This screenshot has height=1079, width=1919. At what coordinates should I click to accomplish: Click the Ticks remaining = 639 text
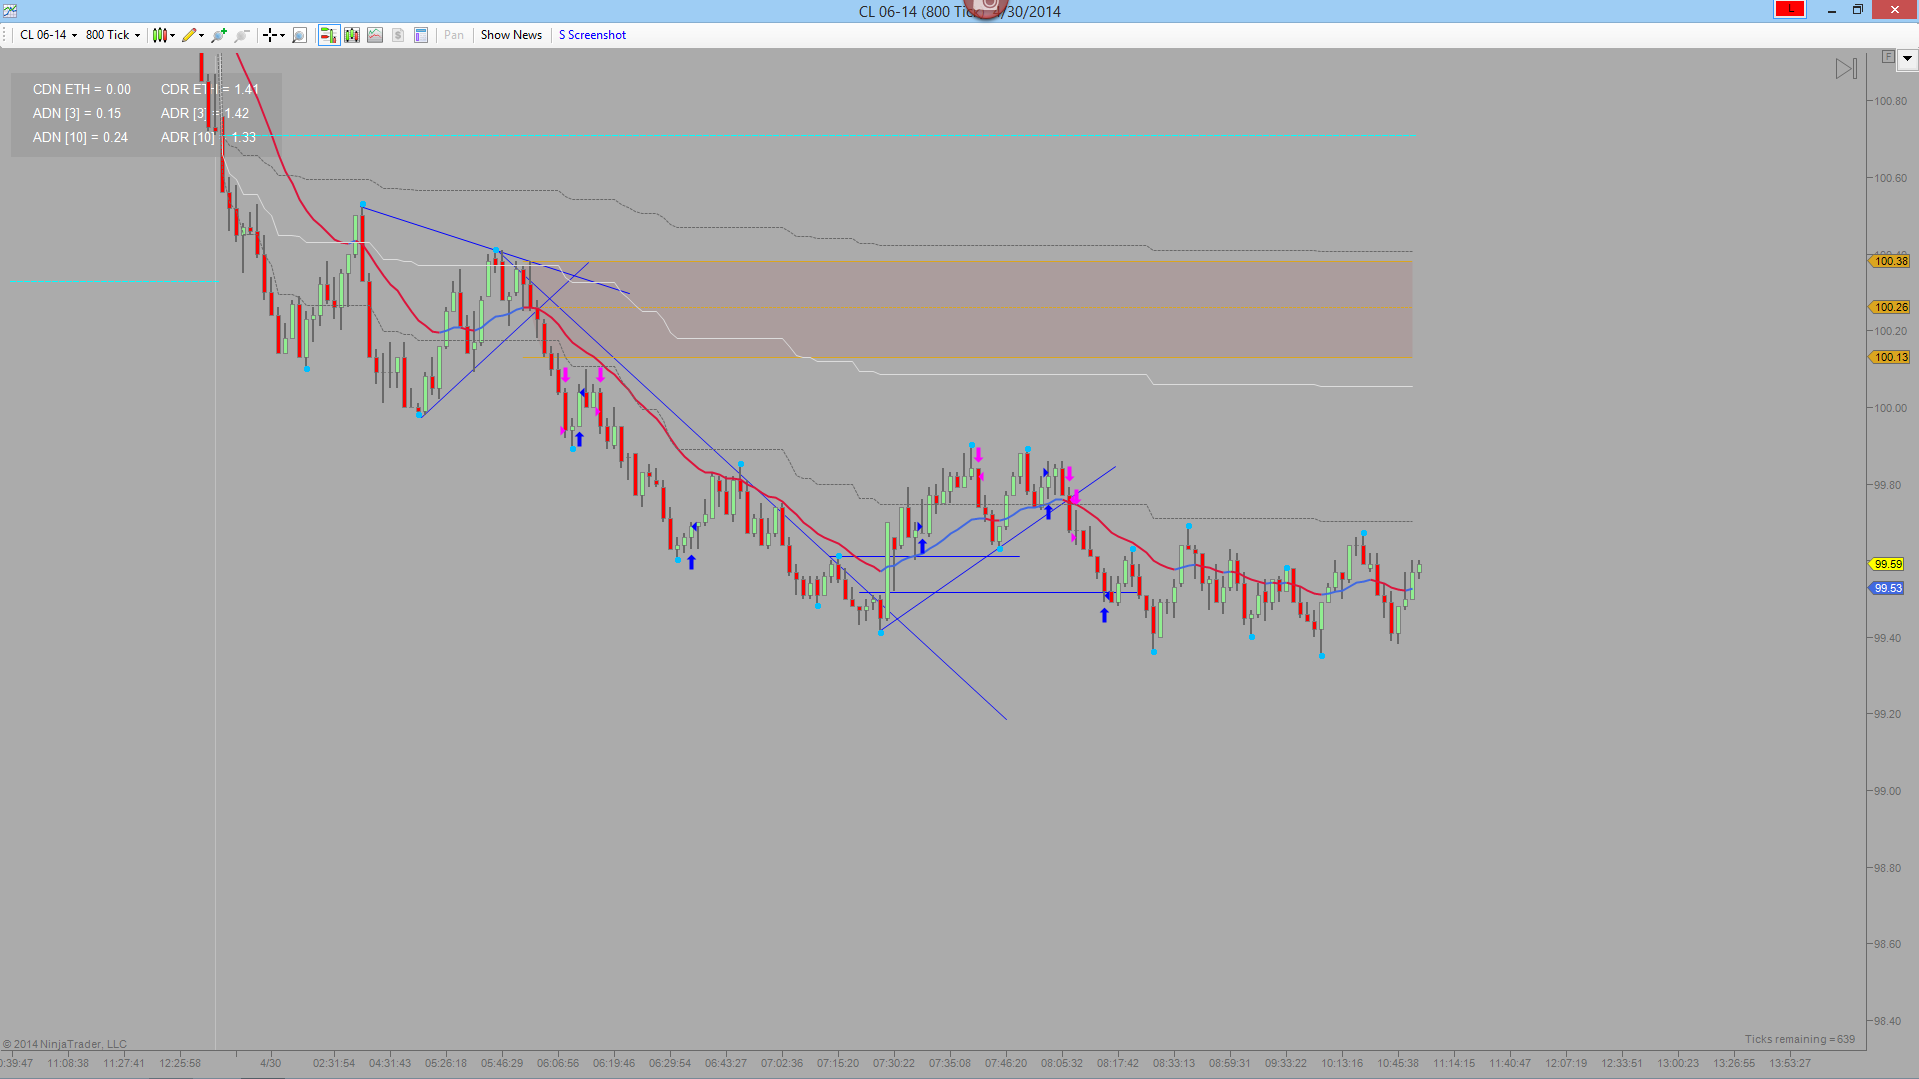coord(1800,1039)
